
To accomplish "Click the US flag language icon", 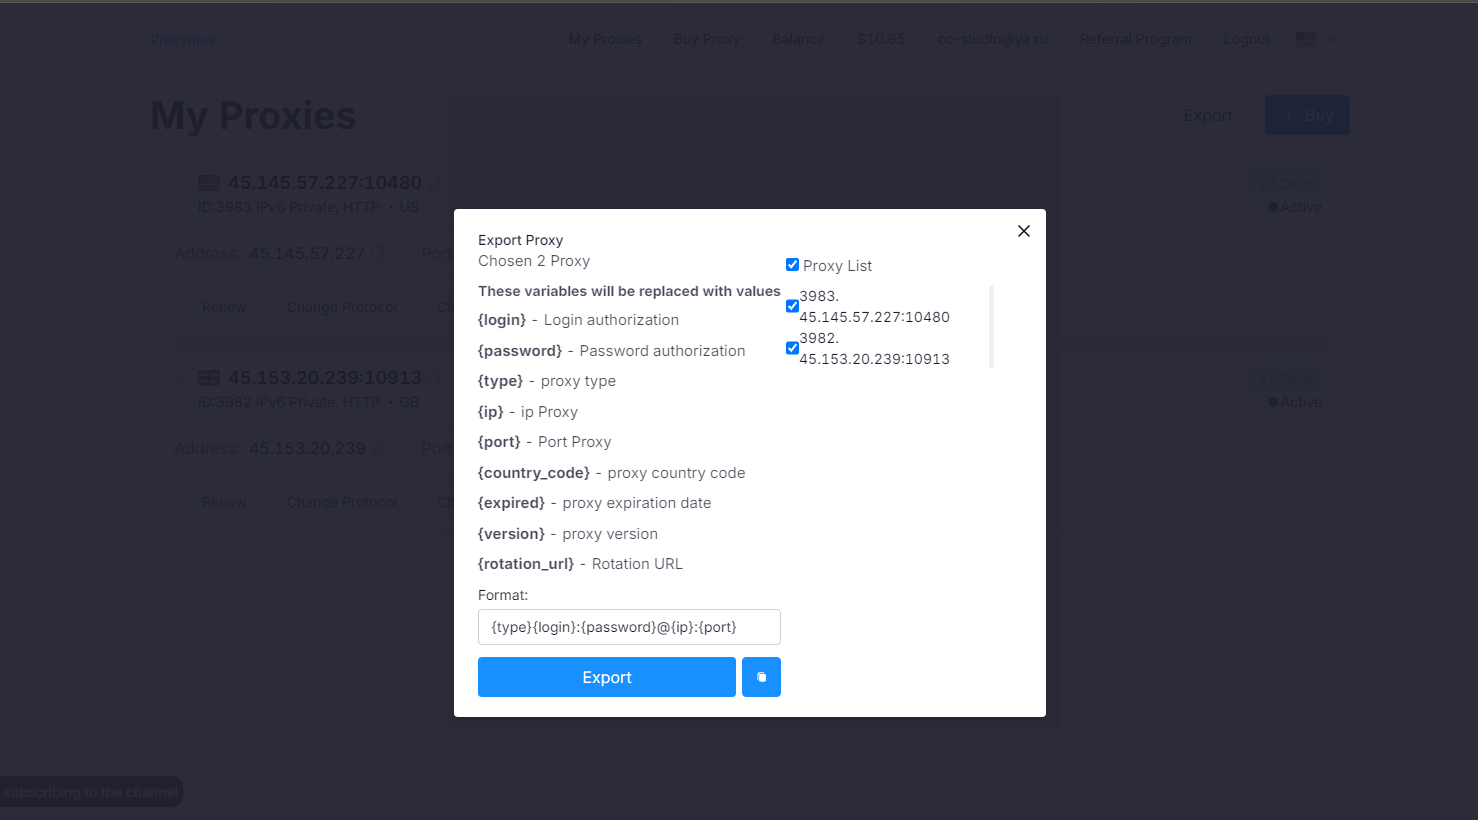I will [1305, 40].
